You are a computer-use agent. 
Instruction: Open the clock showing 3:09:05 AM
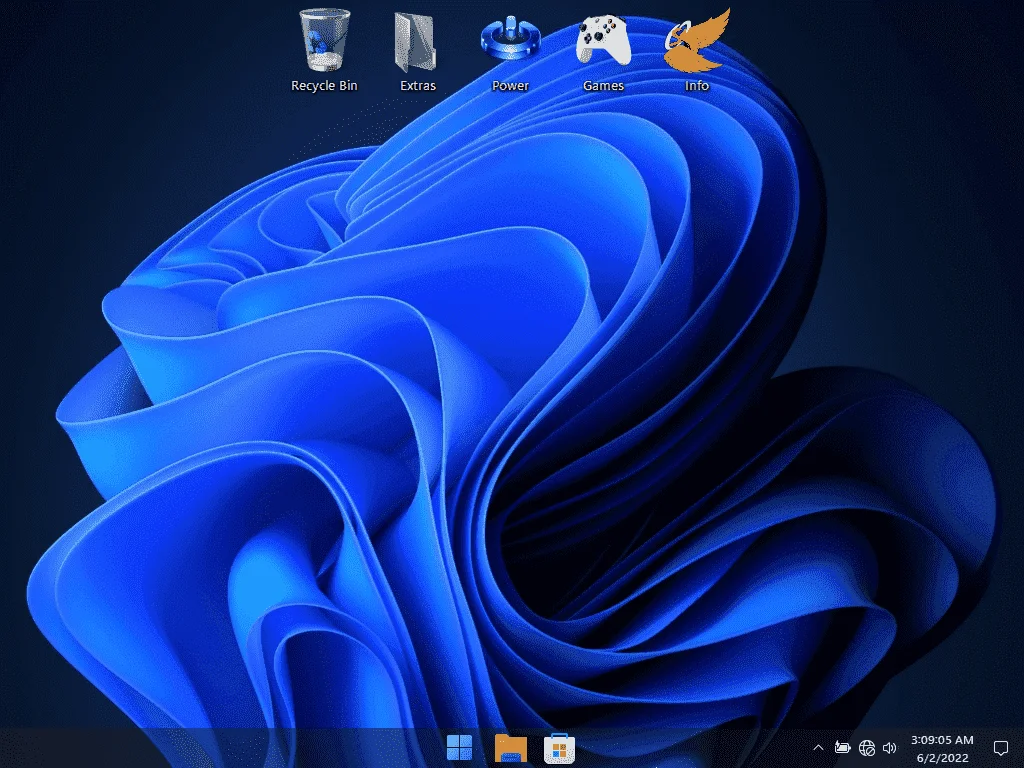tap(942, 740)
